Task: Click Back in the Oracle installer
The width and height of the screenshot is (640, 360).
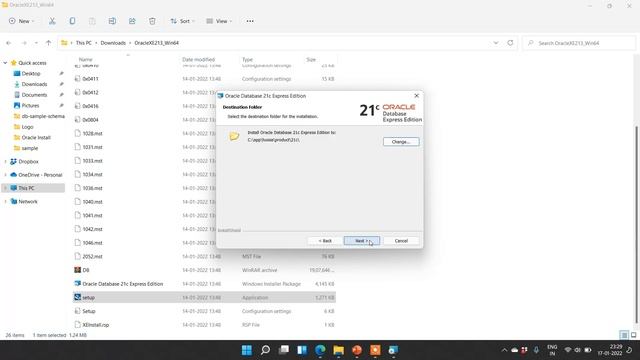Action: (x=325, y=241)
